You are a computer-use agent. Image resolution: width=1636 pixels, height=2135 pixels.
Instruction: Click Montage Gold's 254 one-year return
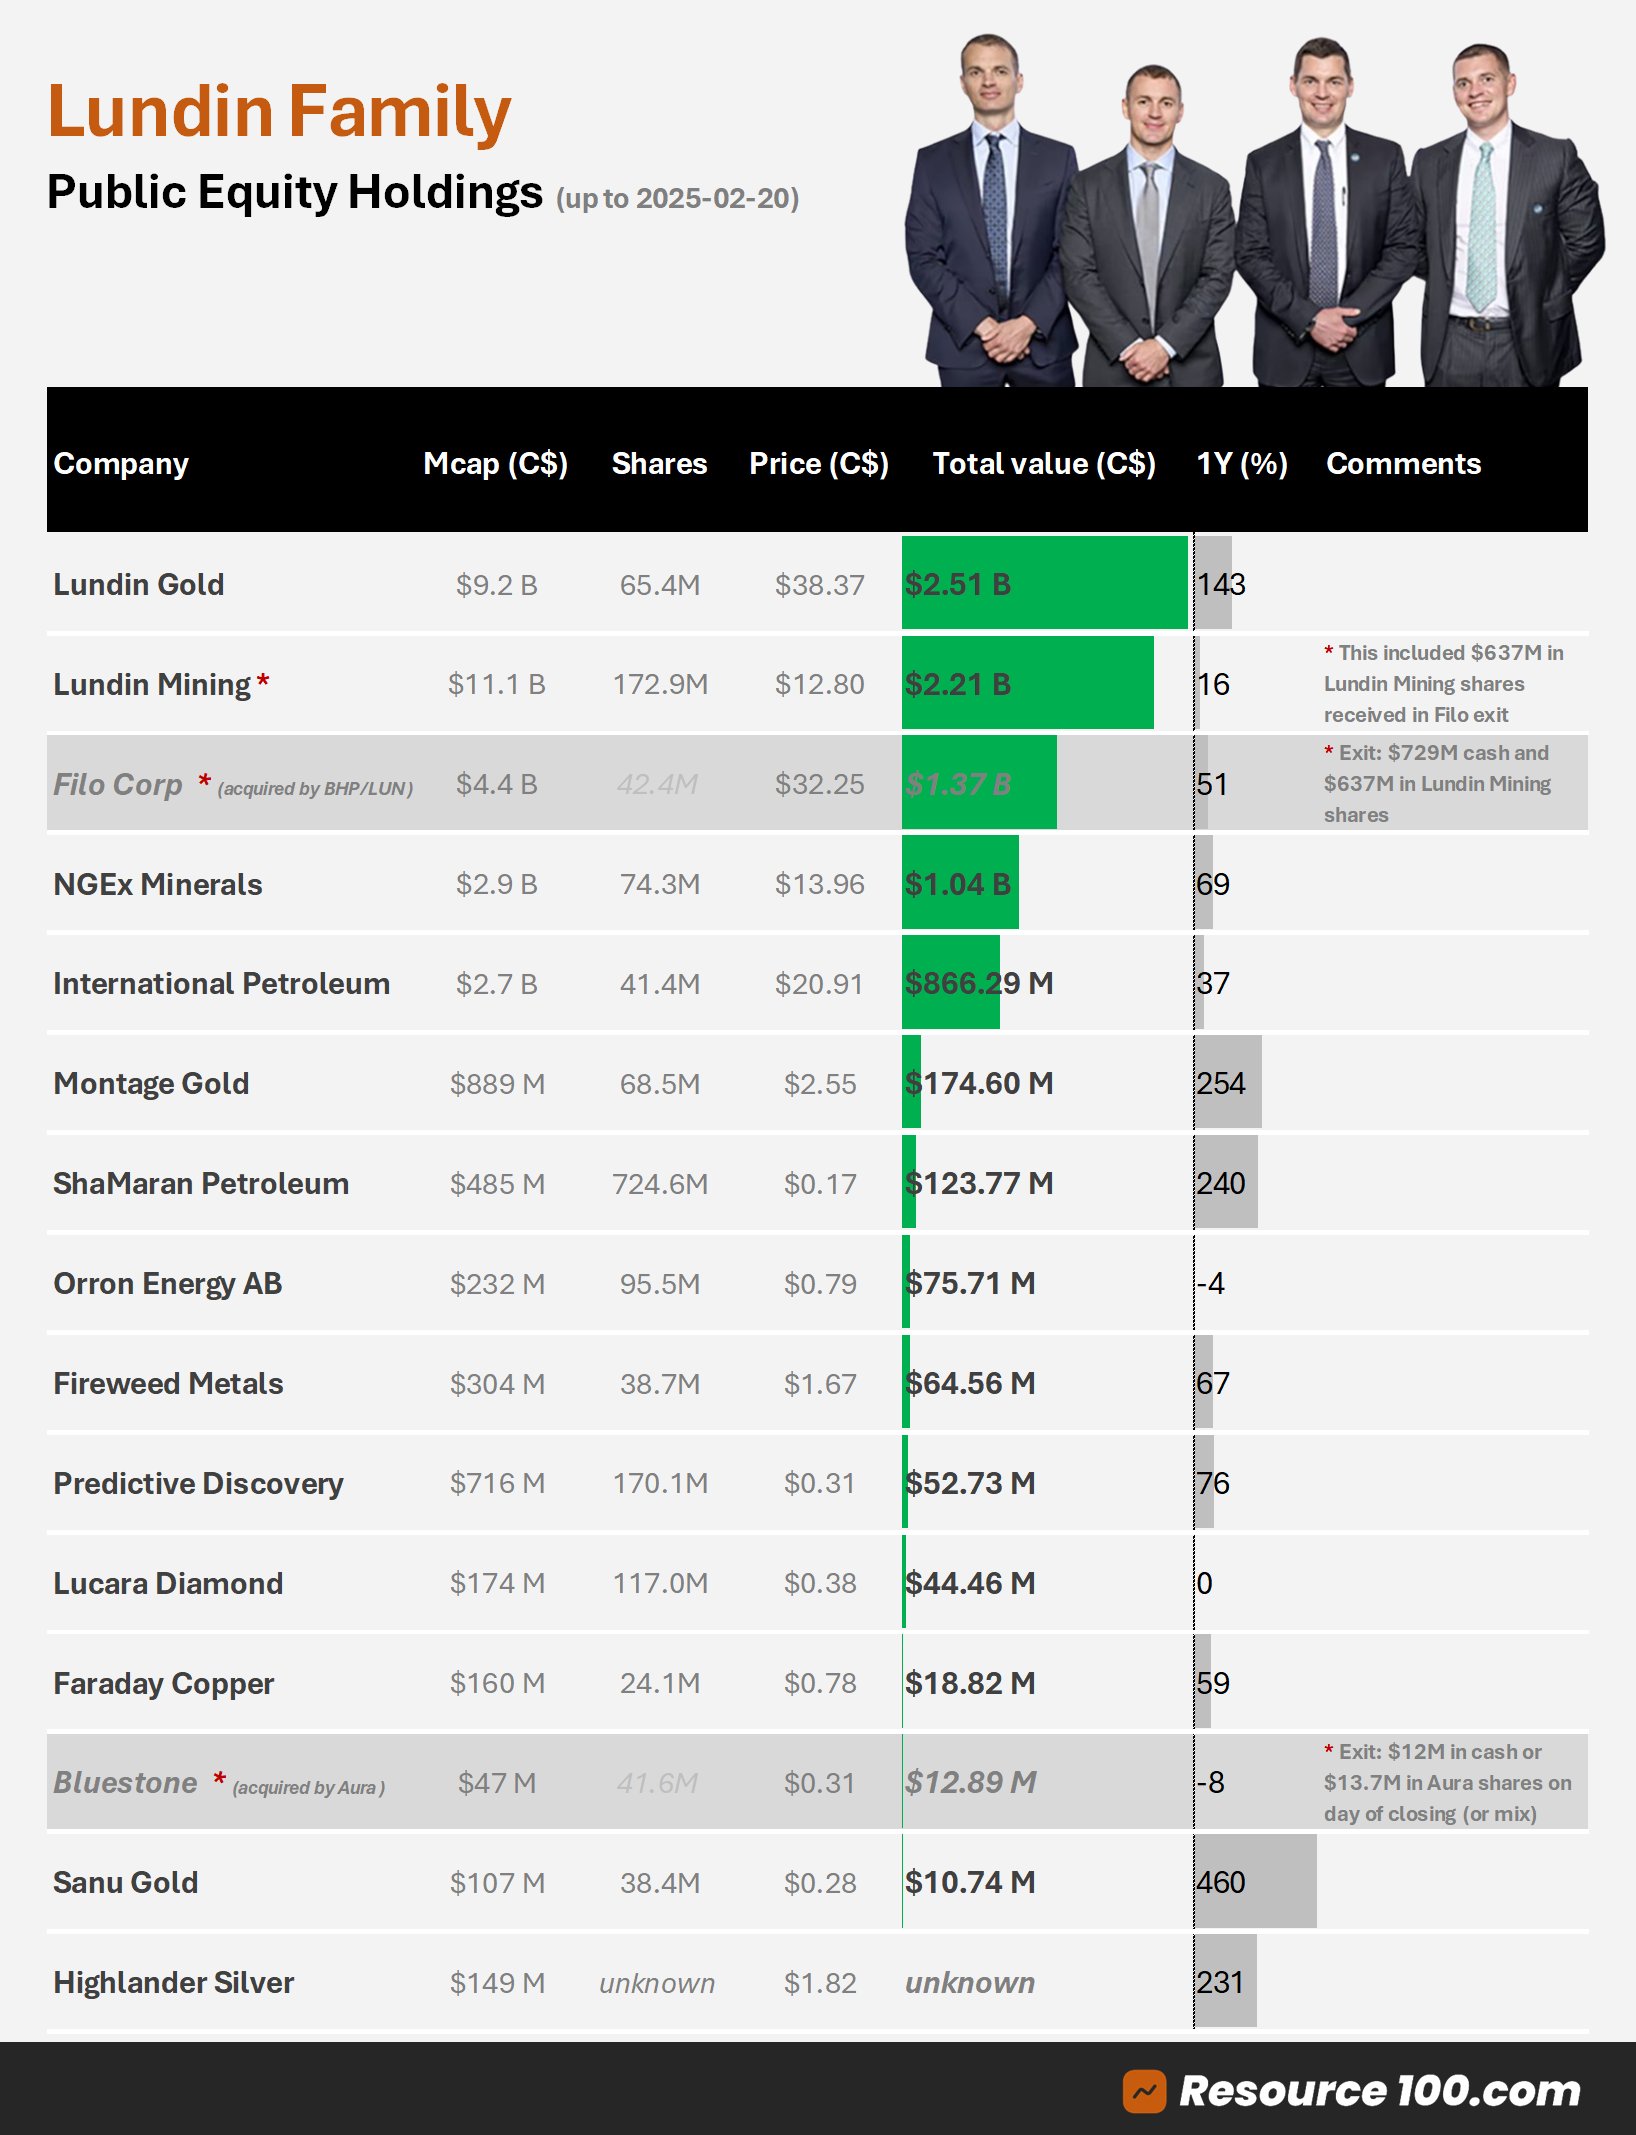click(x=1221, y=1084)
